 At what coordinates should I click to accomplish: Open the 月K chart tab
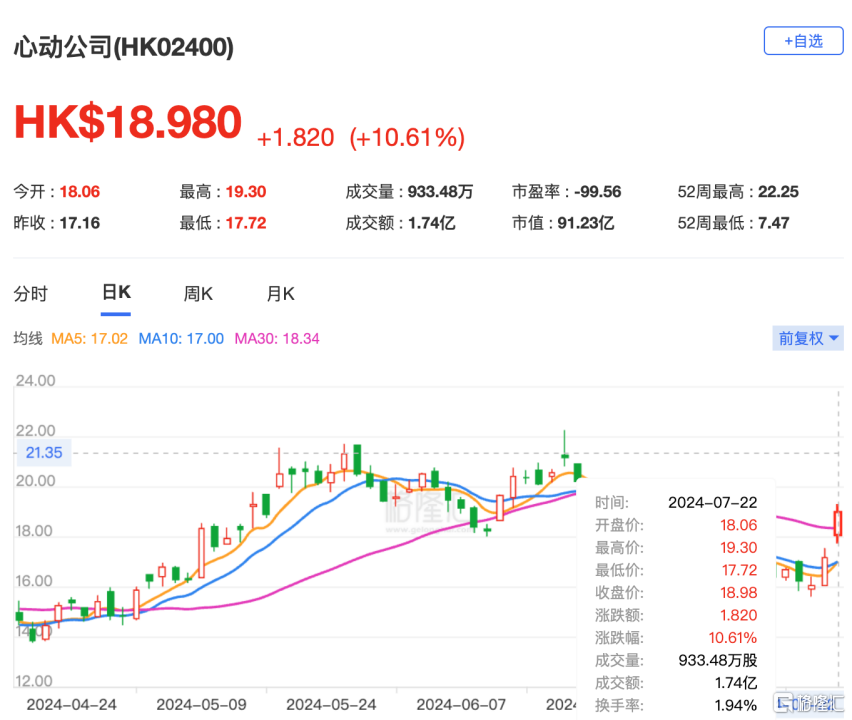tap(280, 294)
